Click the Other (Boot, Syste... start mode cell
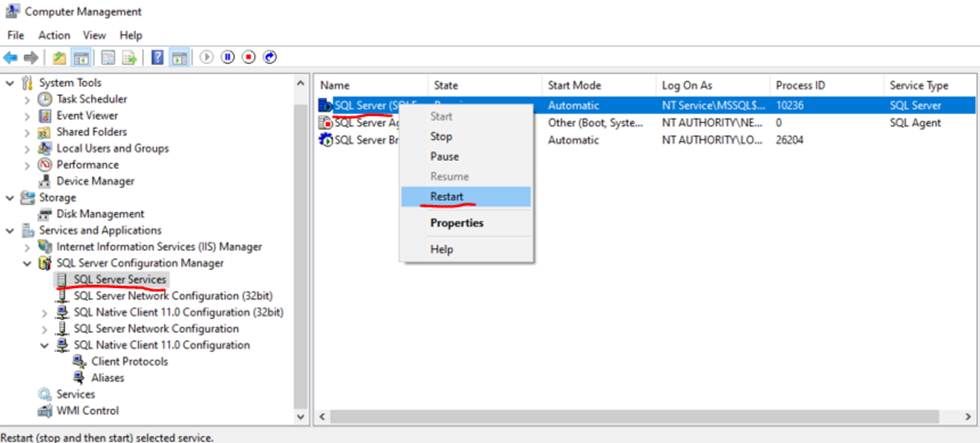980x443 pixels. 595,123
